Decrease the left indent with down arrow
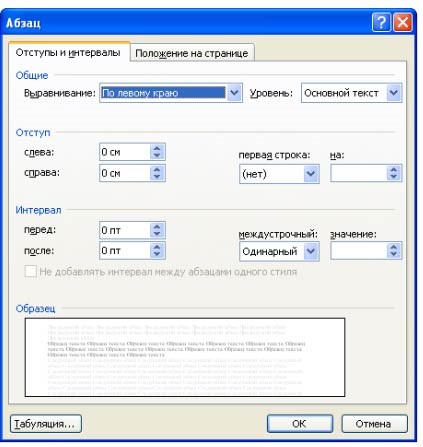The image size is (423, 447). point(157,156)
